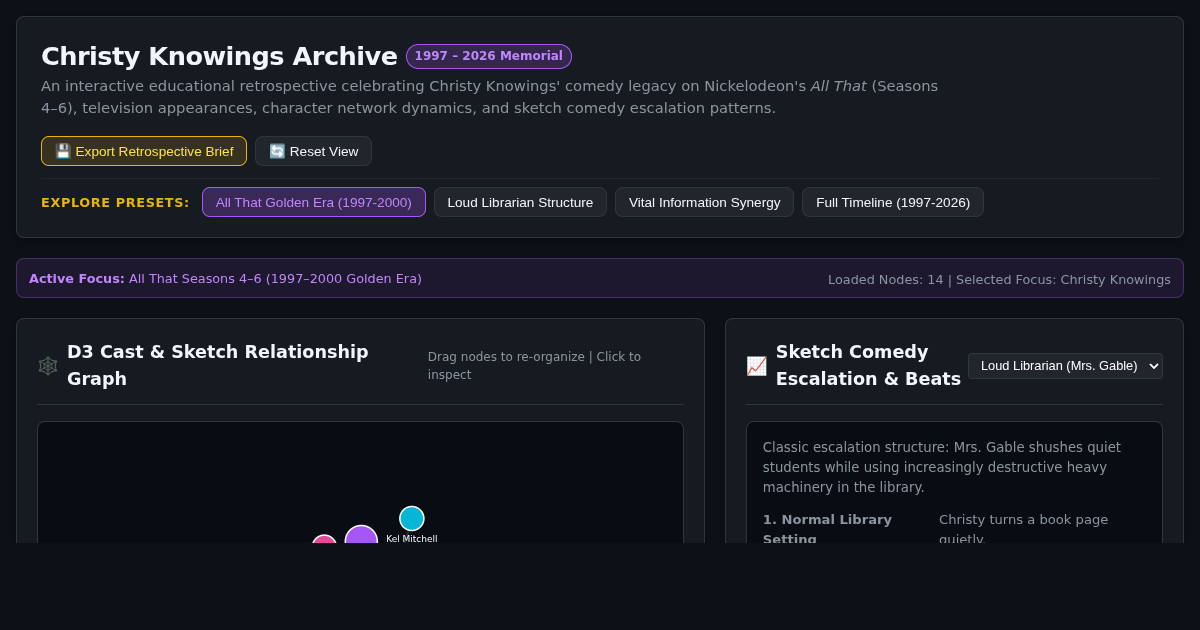This screenshot has height=630, width=1200.
Task: Click the Christy Knowings Archive heading
Action: click(x=219, y=56)
